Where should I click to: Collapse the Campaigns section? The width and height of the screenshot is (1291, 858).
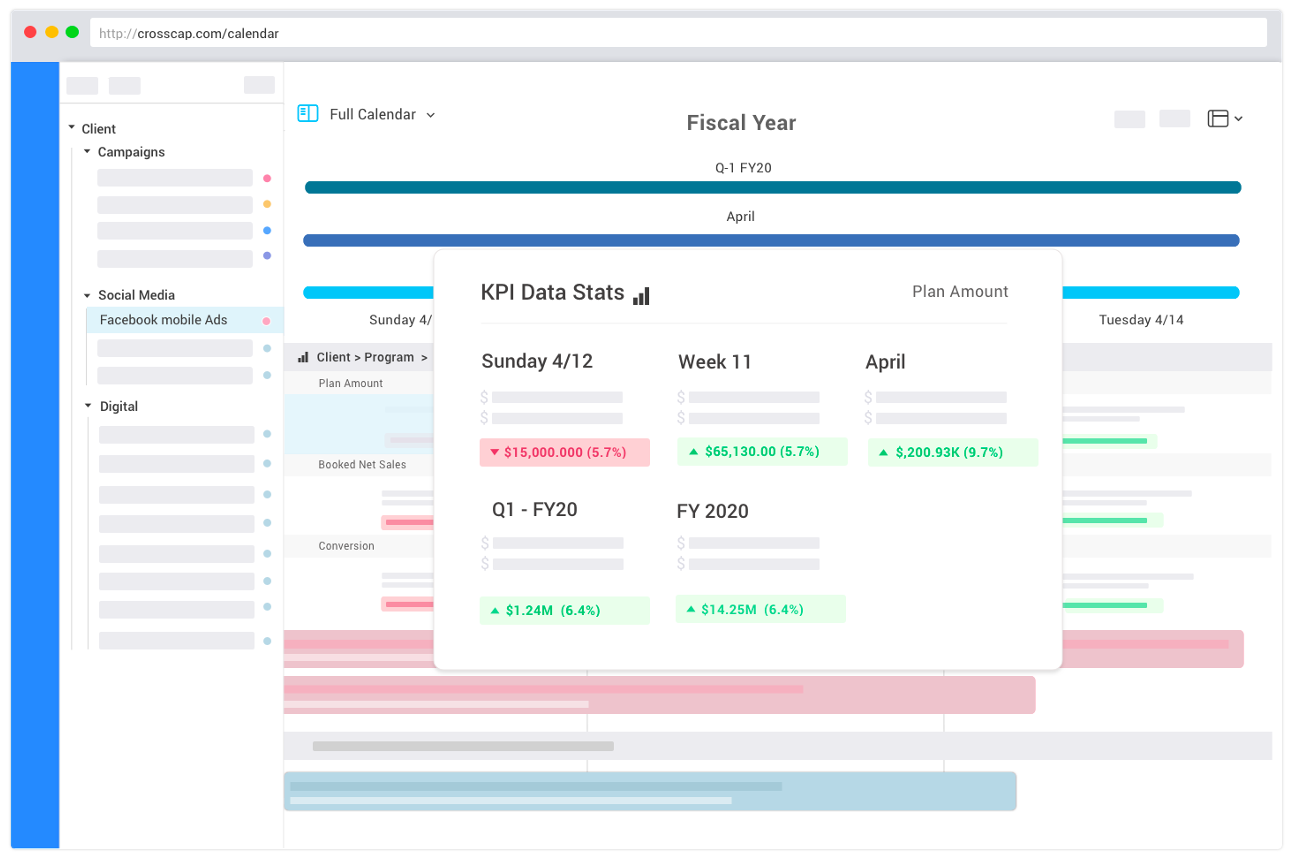(x=87, y=152)
